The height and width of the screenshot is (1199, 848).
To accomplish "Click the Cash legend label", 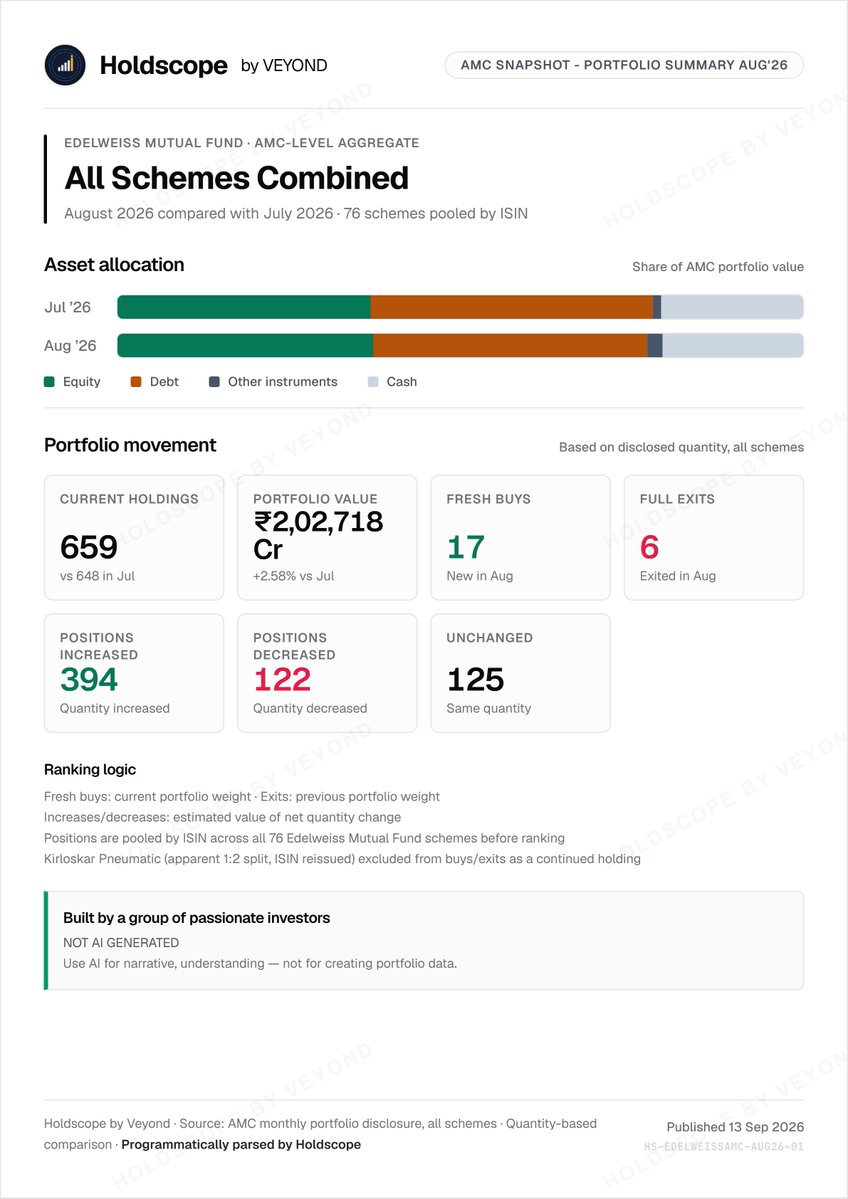I will pos(401,382).
